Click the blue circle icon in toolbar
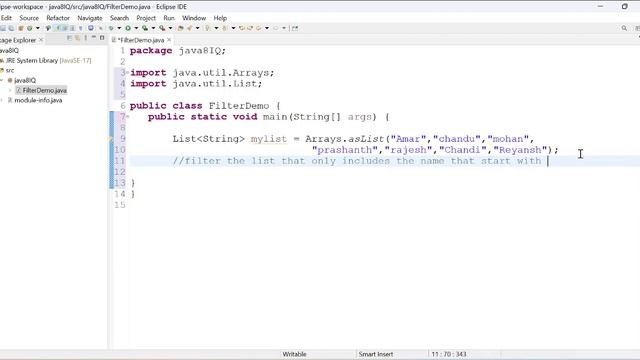Screen dimensions: 640x360 click(91, 28)
